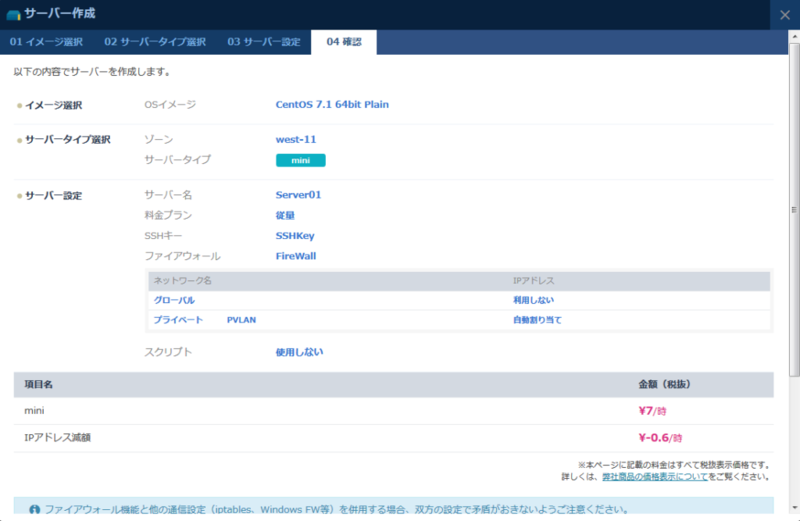This screenshot has height=521, width=800.
Task: Switch to 02 サーバータイプ選択 tab
Action: [155, 42]
